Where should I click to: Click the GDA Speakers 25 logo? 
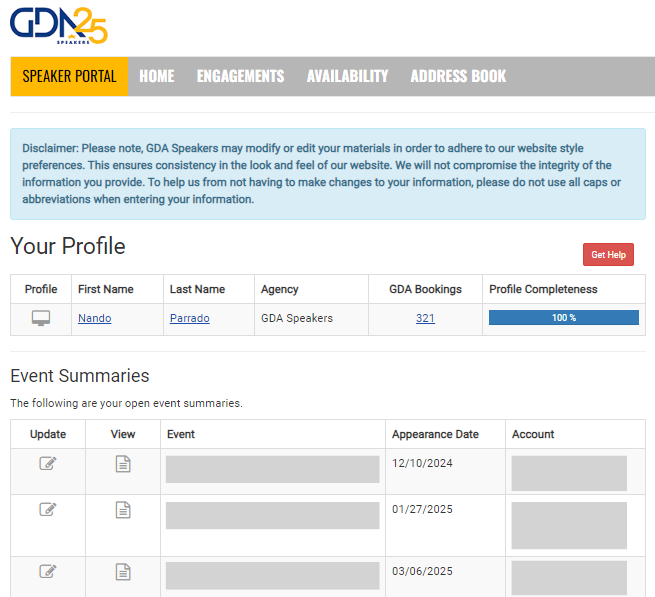(x=59, y=25)
